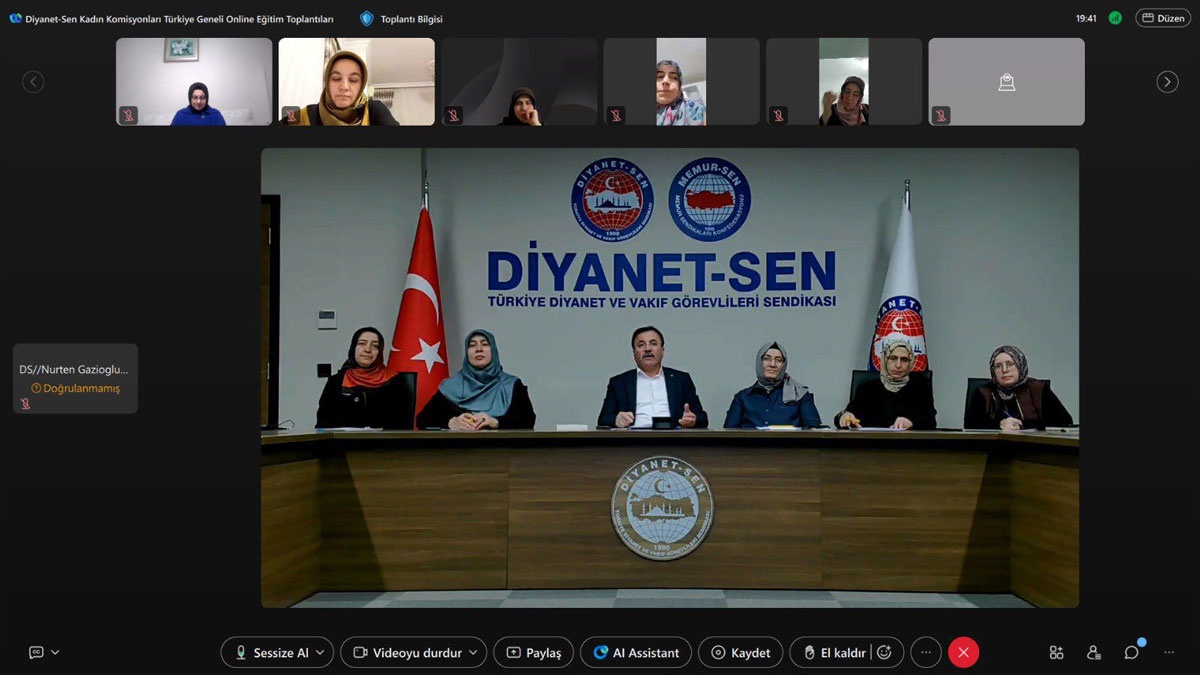Click the Paylaş share button

click(x=534, y=653)
